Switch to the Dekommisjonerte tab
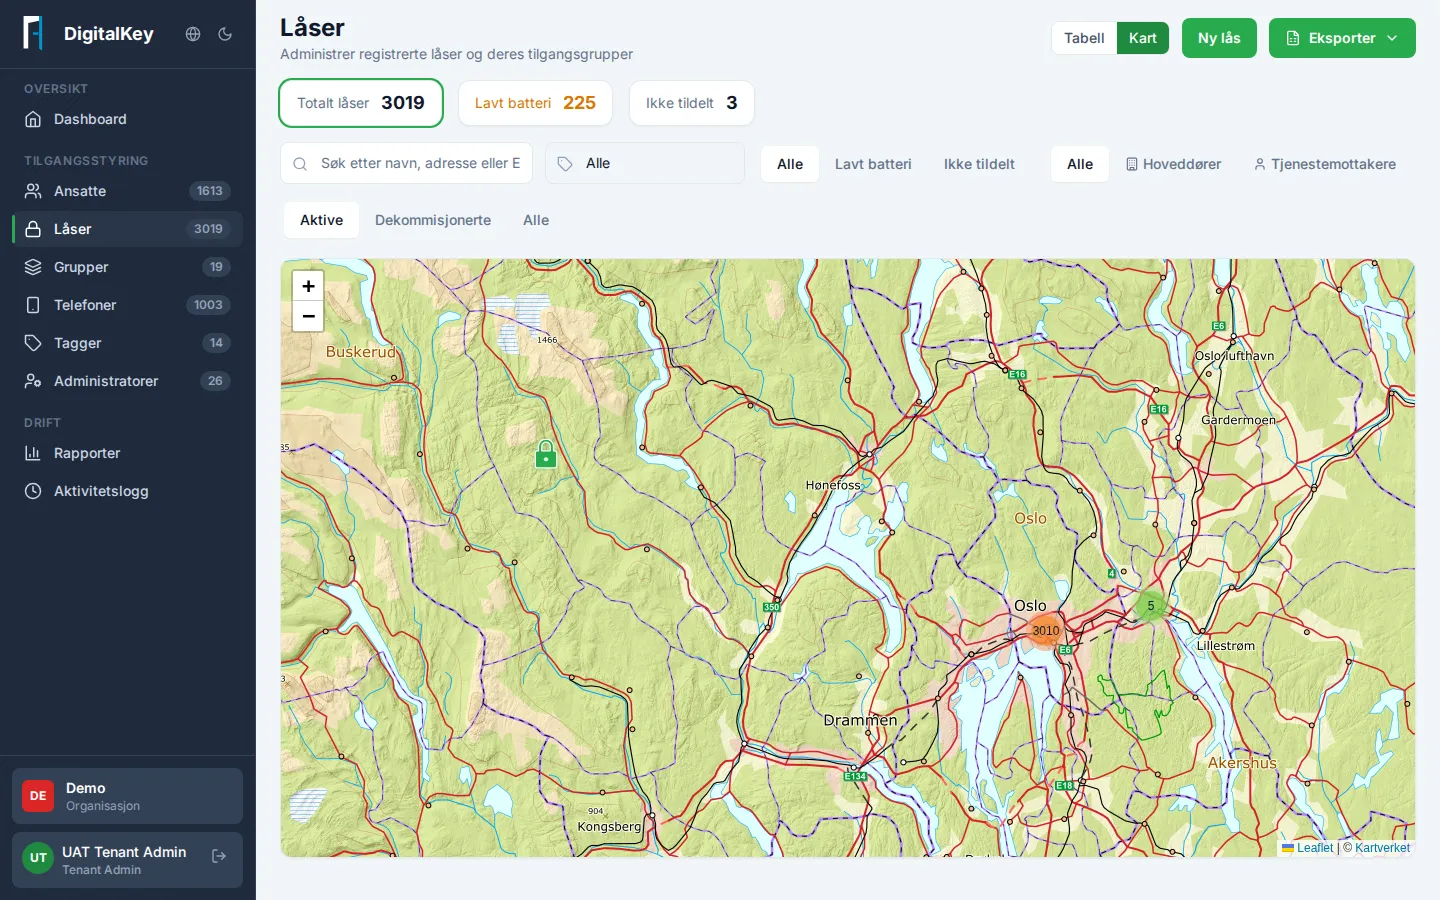The image size is (1440, 900). point(433,220)
